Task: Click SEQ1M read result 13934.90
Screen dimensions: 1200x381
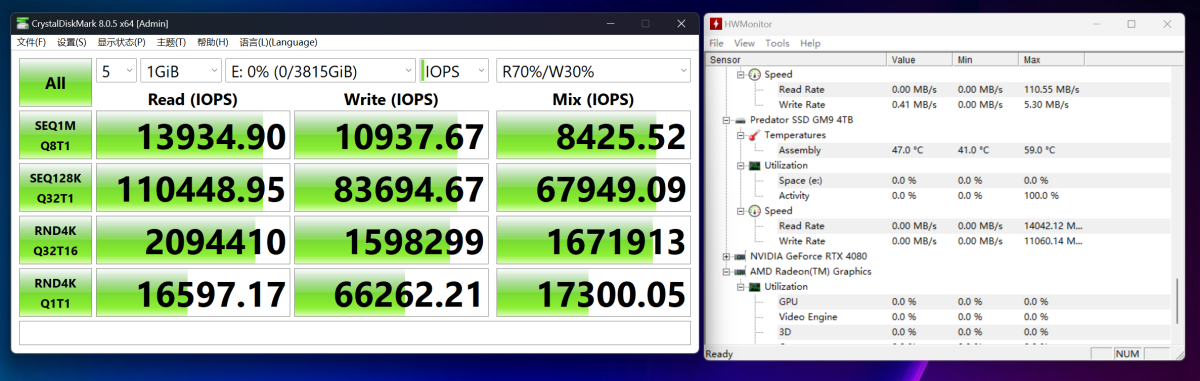Action: tap(192, 135)
